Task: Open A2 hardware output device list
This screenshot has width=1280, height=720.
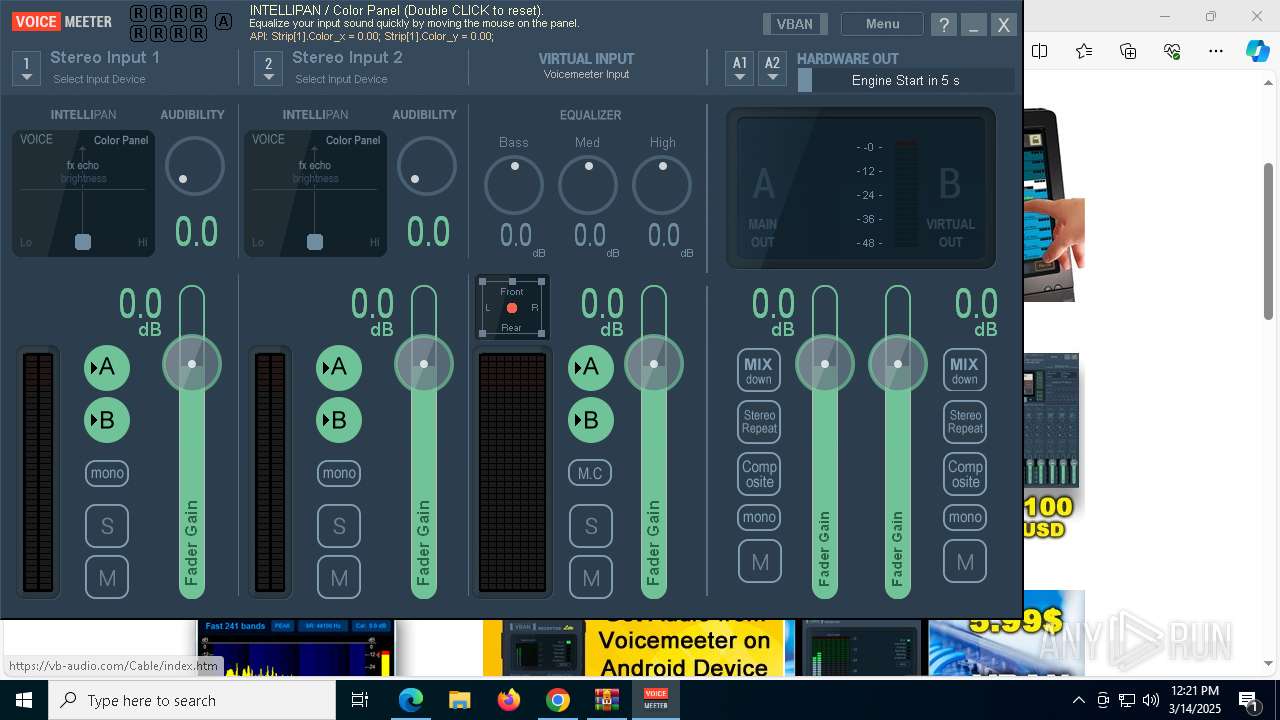Action: tap(772, 67)
